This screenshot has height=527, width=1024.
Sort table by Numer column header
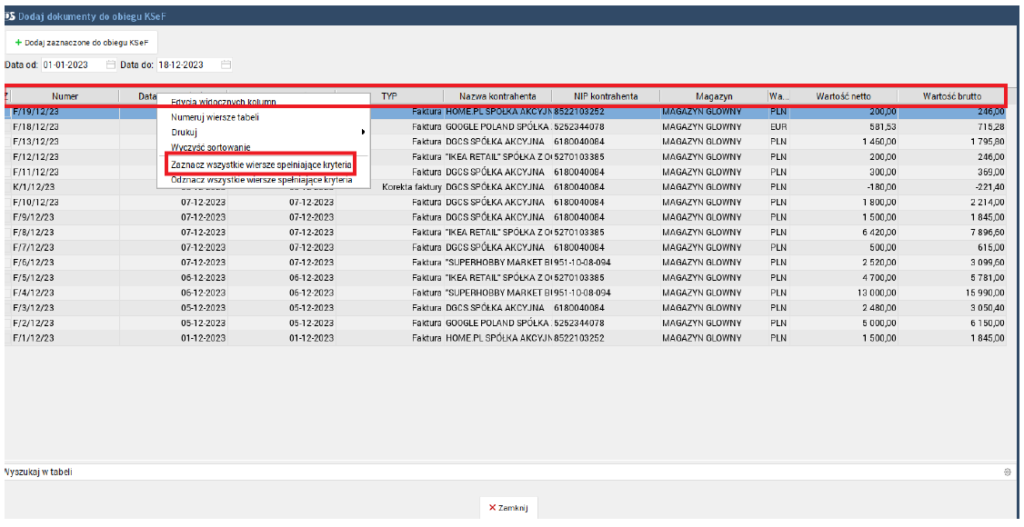coord(65,97)
